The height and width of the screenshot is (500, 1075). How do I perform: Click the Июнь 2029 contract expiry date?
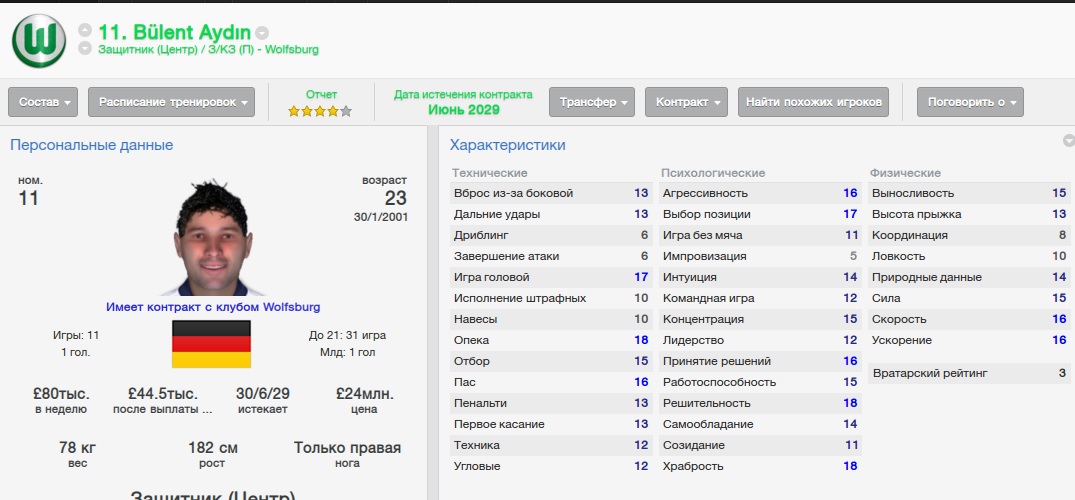[x=463, y=110]
